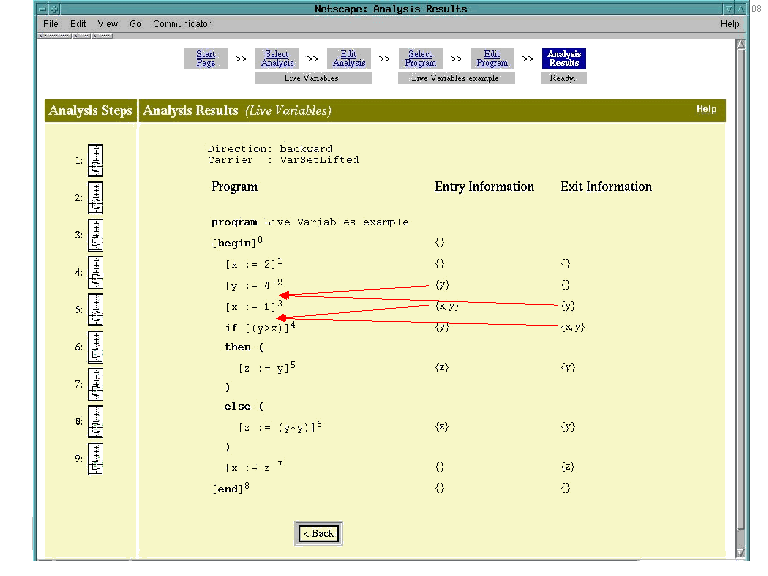This screenshot has height=576, width=768.
Task: Show analysis step 8 icon
Action: point(96,422)
